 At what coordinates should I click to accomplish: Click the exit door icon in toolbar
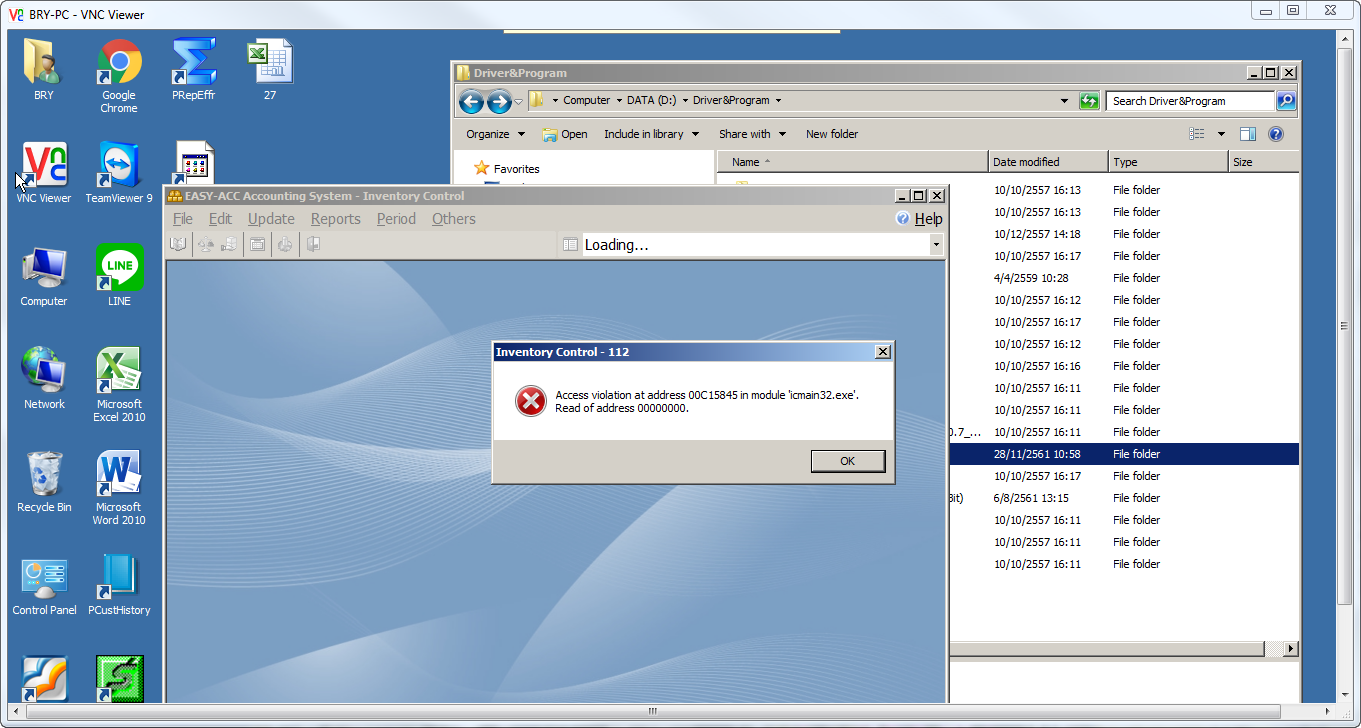tap(313, 244)
